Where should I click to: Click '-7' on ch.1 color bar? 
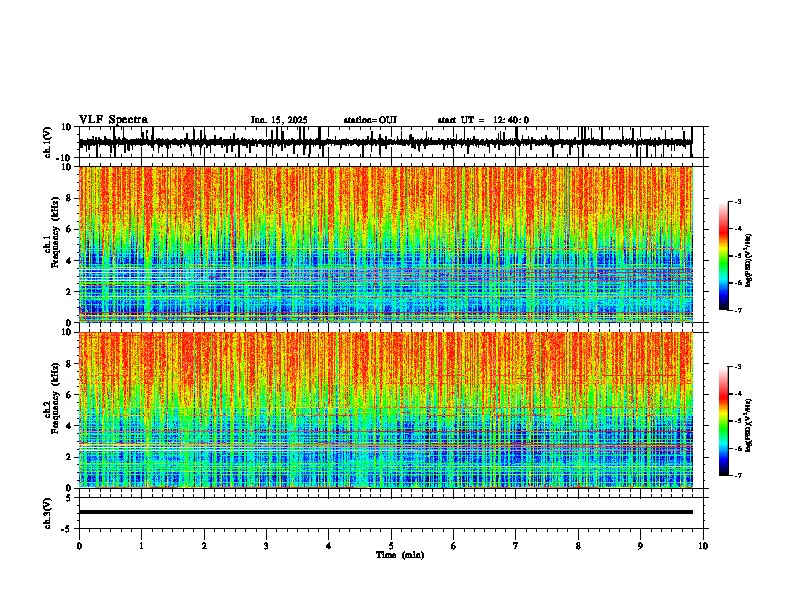click(737, 311)
